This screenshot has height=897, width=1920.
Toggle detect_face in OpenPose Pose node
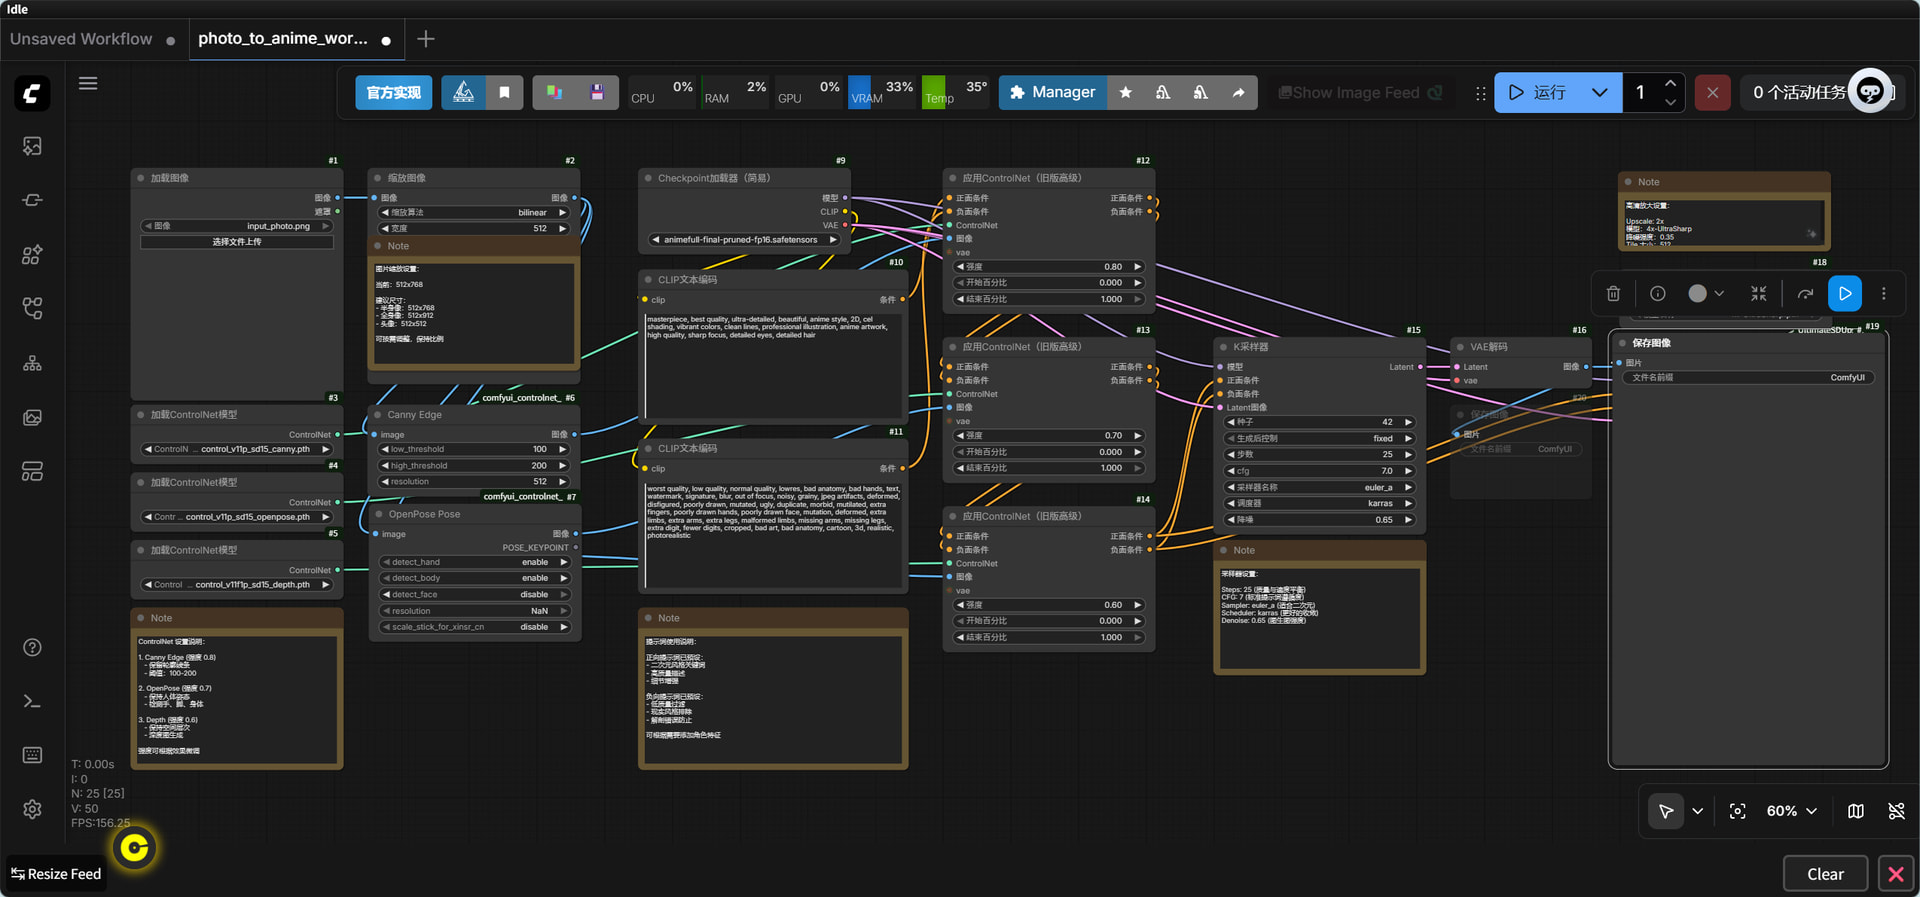(474, 594)
